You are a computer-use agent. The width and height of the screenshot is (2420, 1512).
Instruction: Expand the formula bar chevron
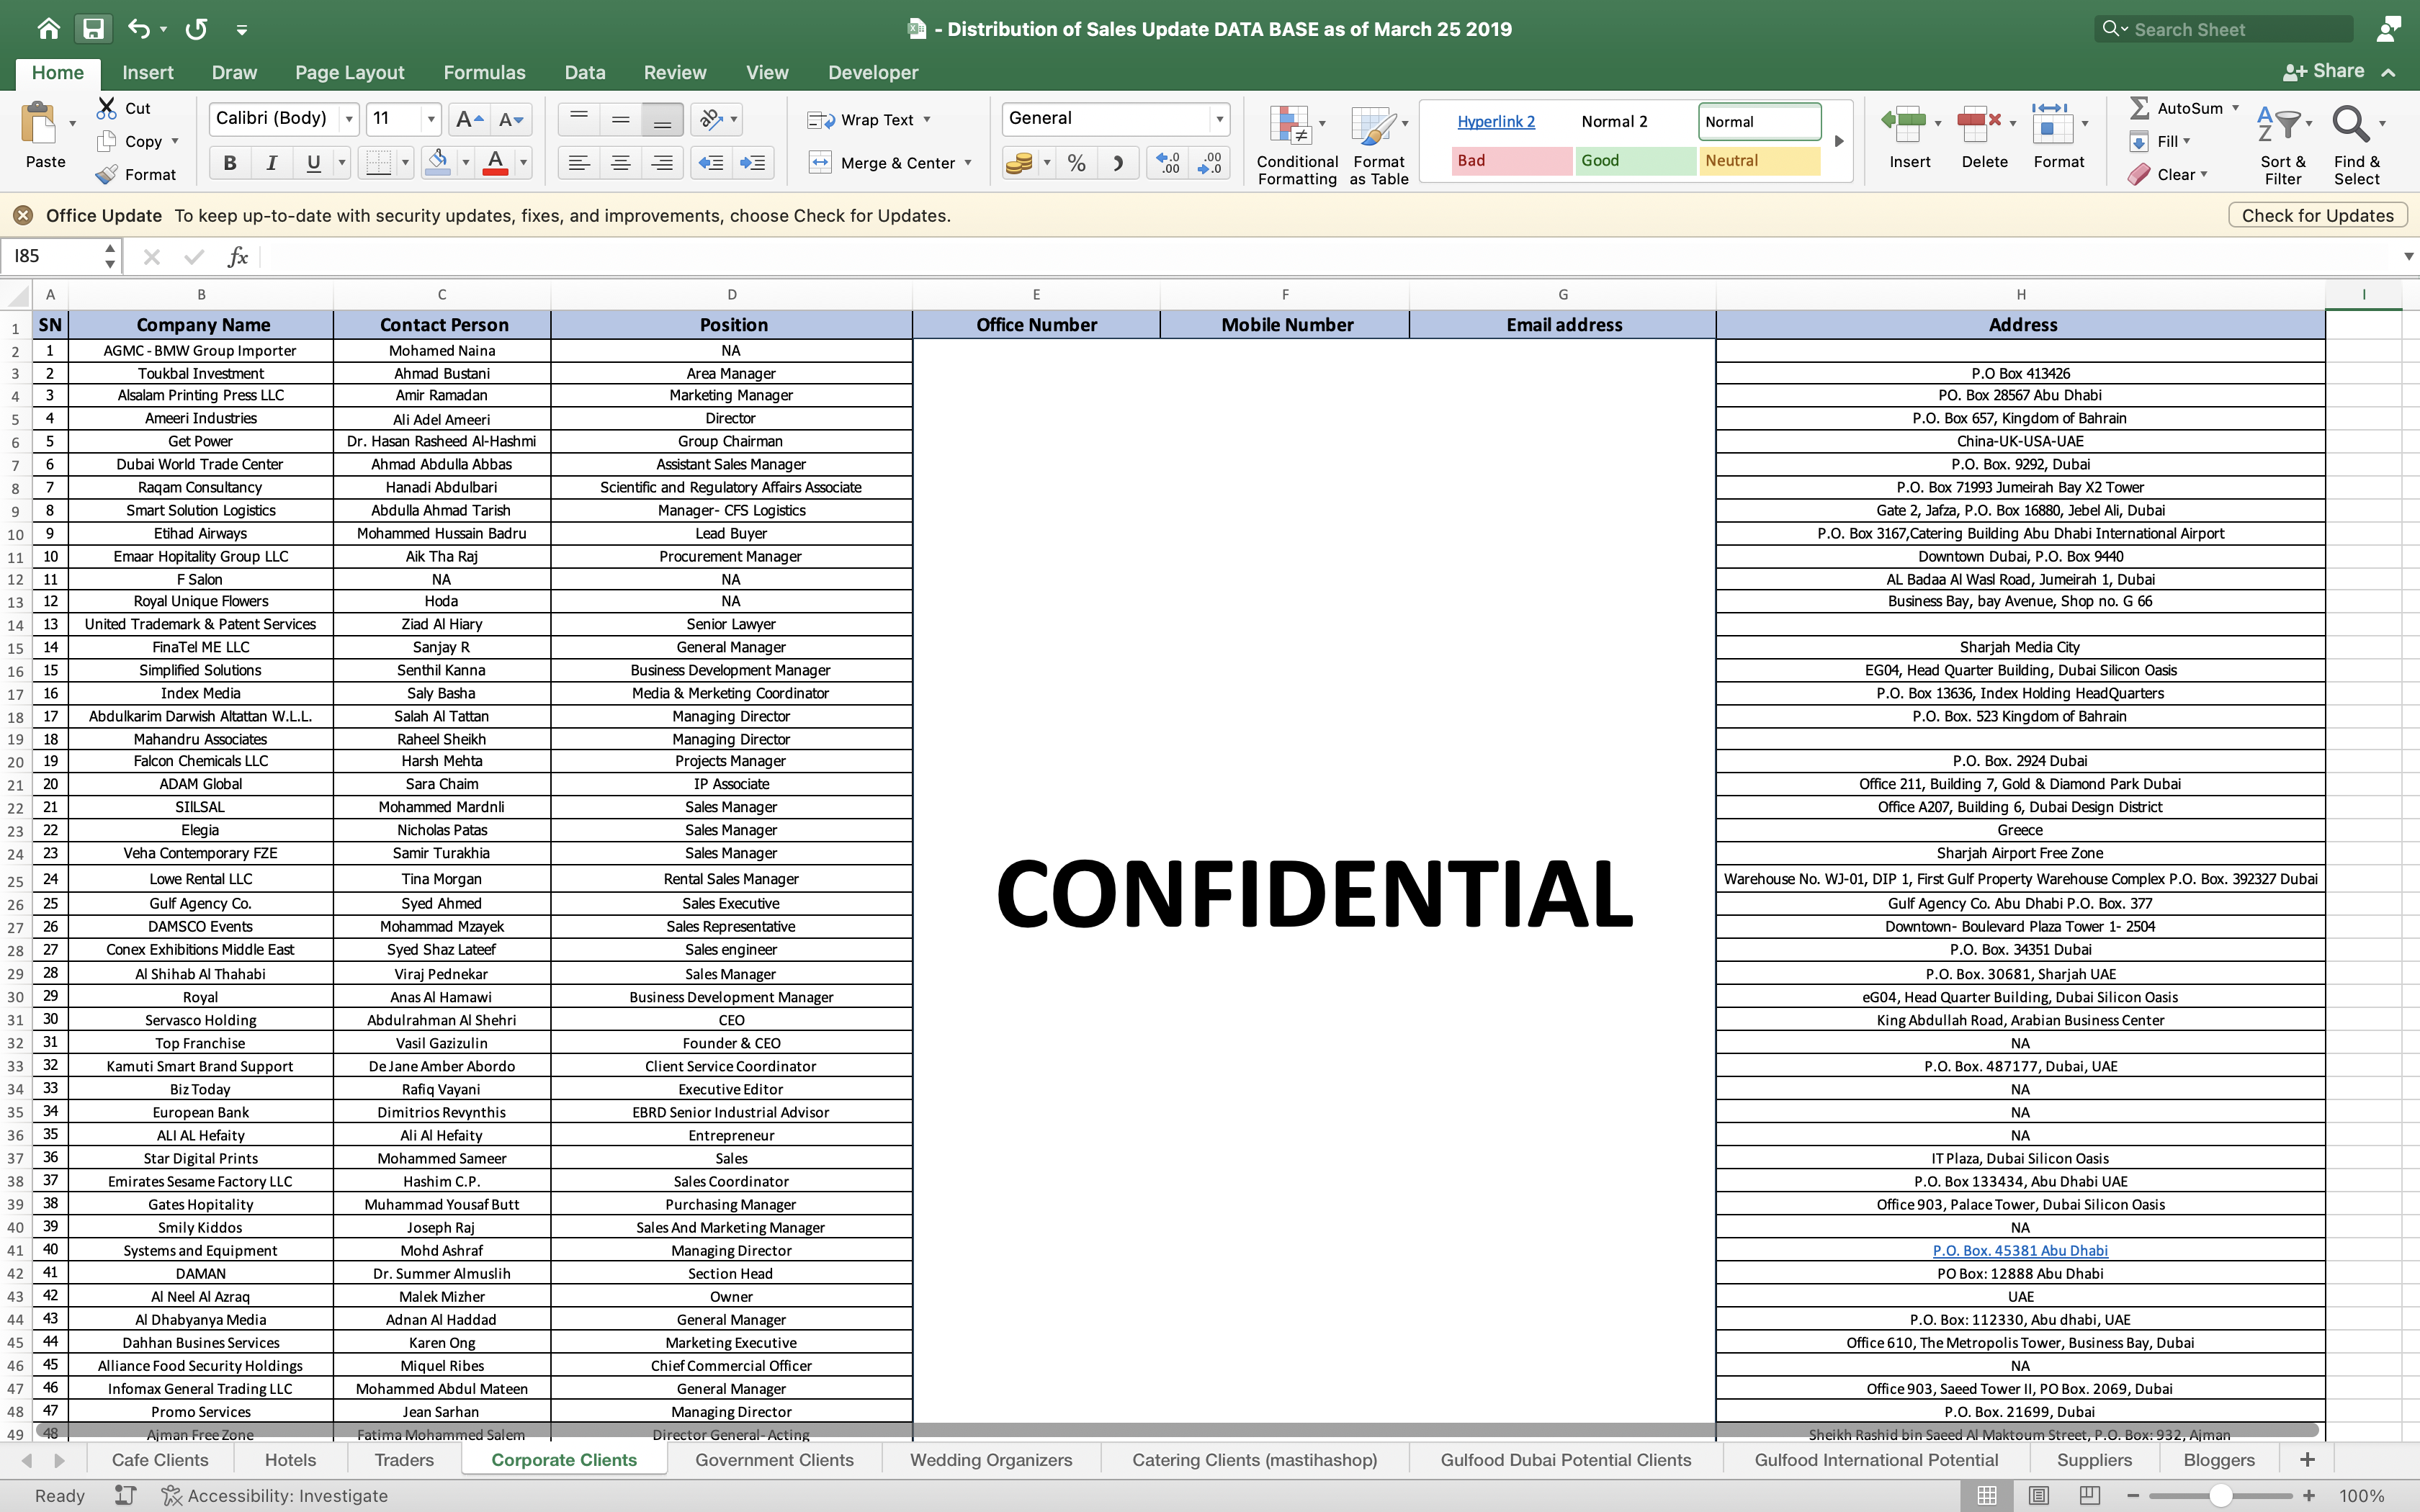pos(2408,257)
